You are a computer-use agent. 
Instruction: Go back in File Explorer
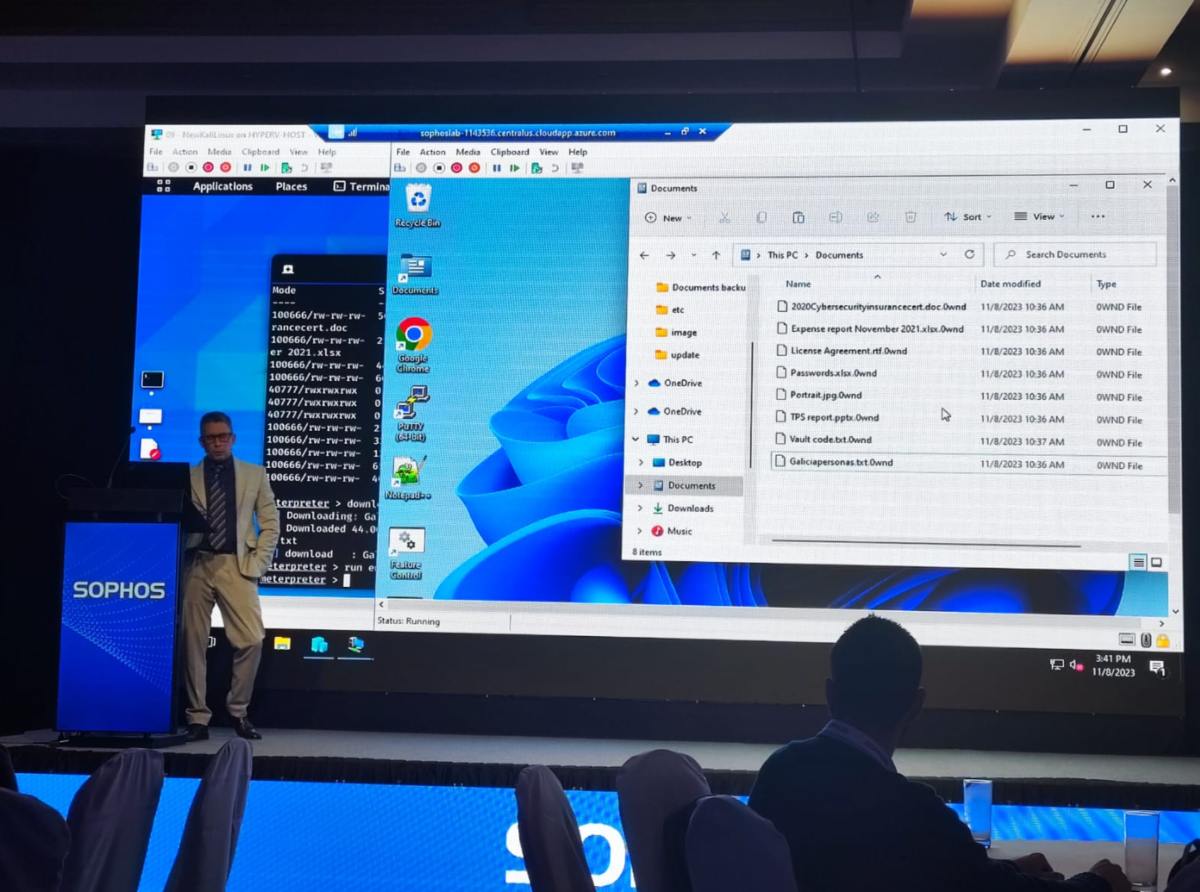(644, 255)
